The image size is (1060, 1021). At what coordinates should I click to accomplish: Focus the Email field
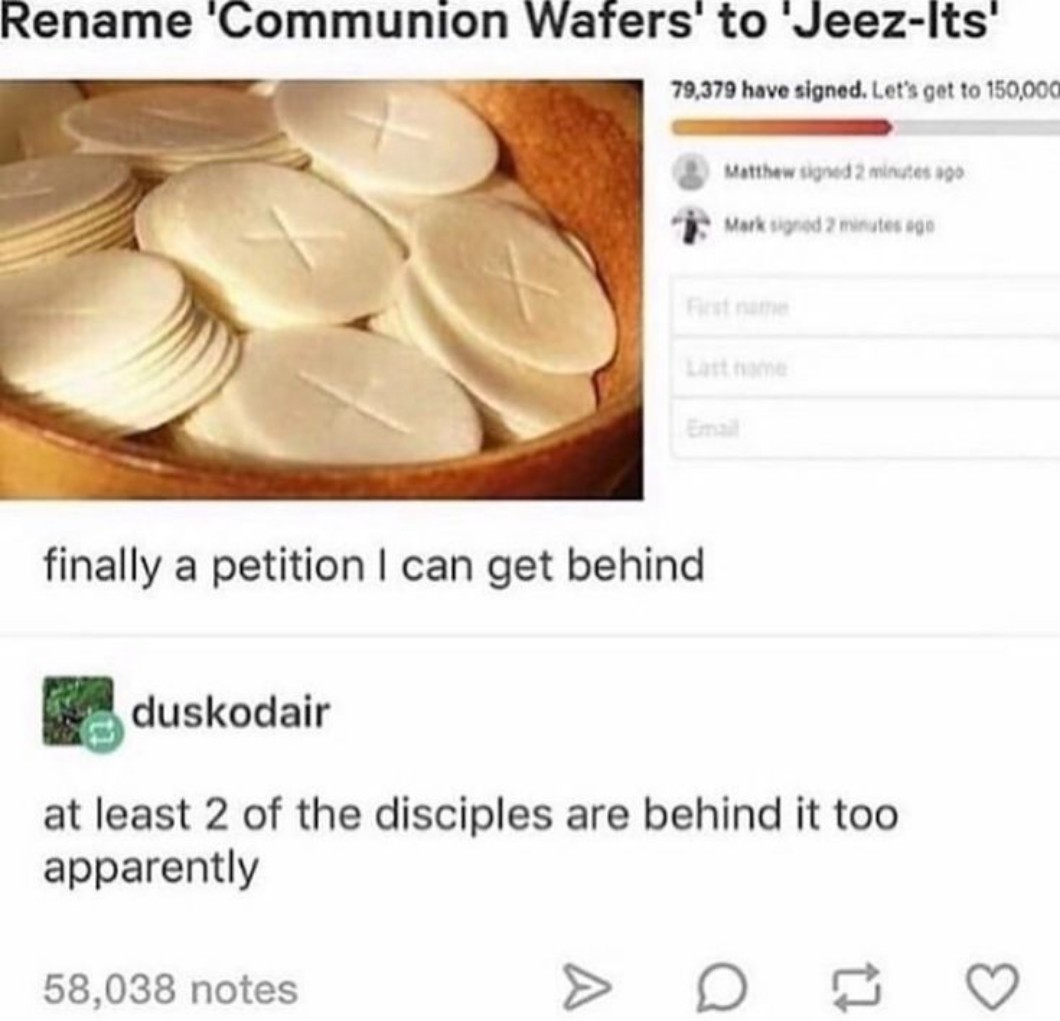tap(865, 428)
